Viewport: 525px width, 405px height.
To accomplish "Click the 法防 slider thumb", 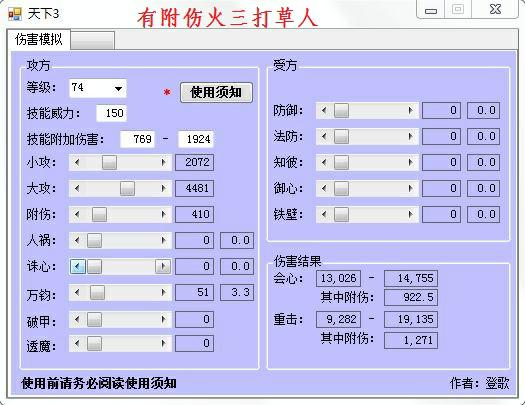I will point(341,137).
